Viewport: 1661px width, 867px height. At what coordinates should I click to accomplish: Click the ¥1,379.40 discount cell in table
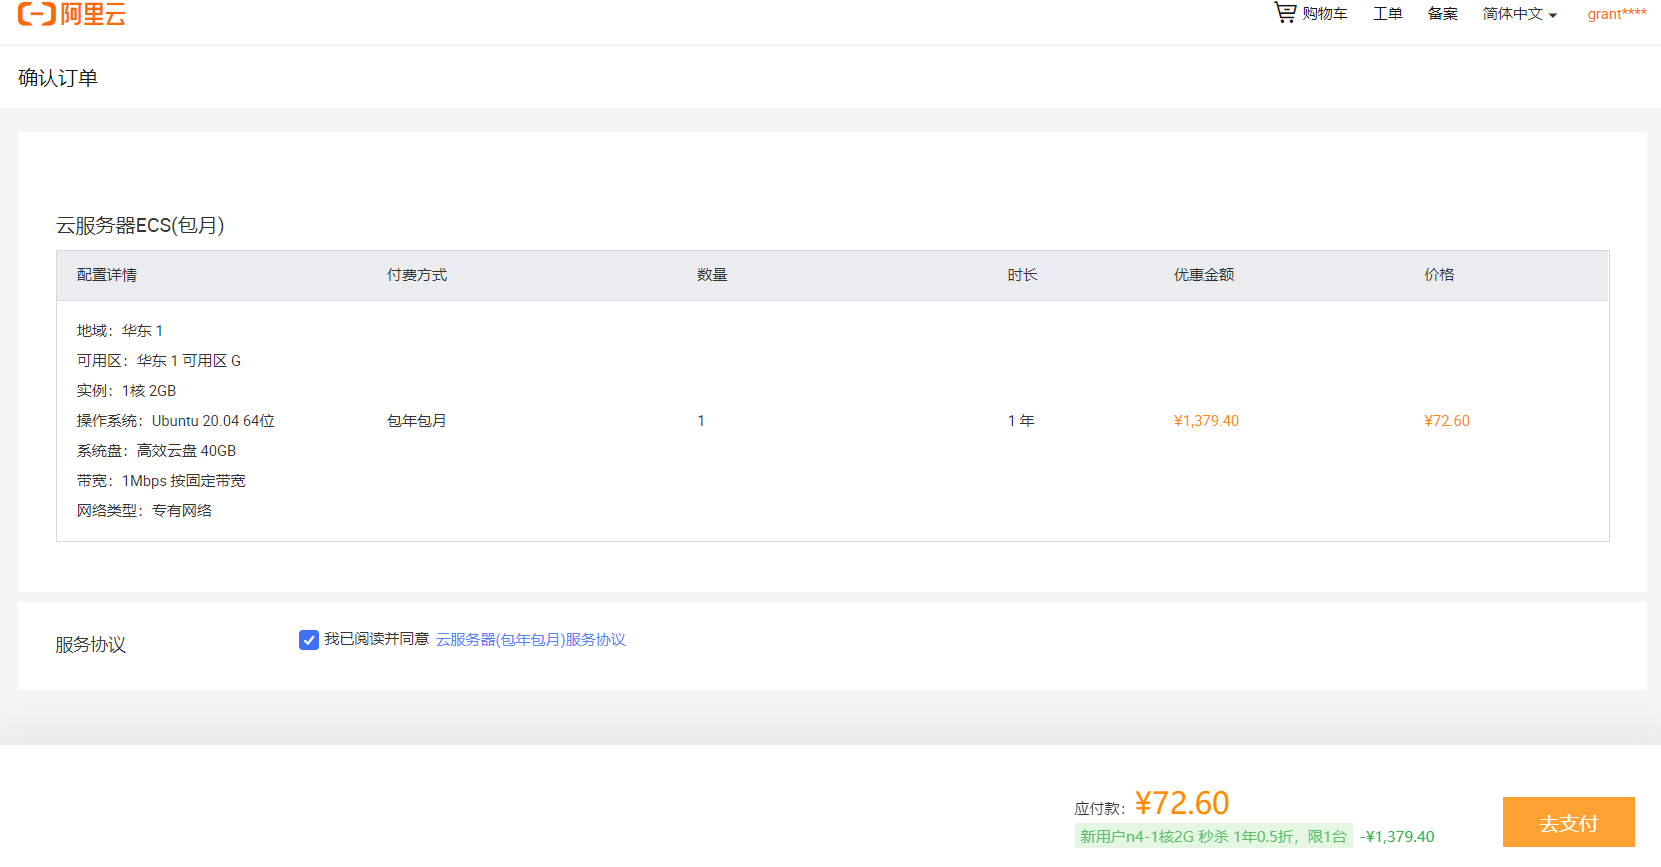pyautogui.click(x=1206, y=421)
